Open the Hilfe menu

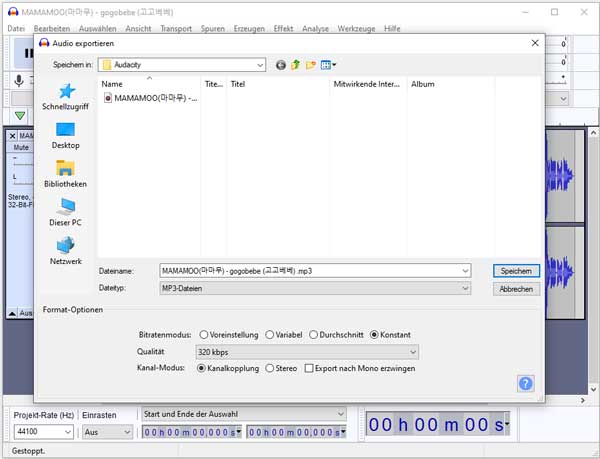pyautogui.click(x=392, y=29)
